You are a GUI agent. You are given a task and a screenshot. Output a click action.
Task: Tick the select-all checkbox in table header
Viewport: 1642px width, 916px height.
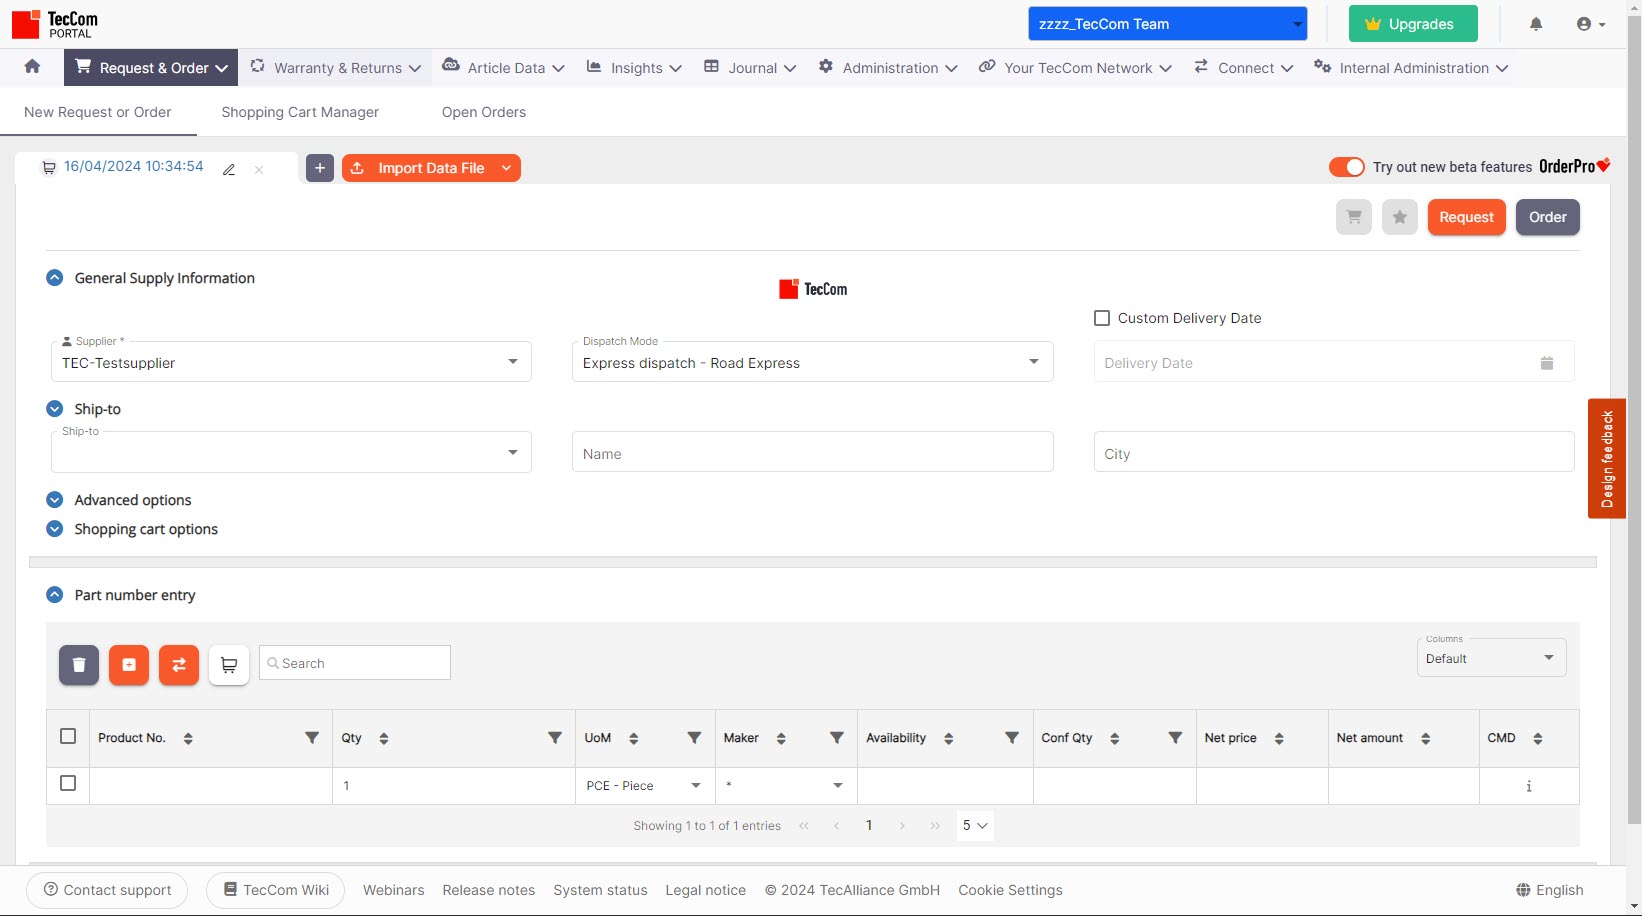coord(68,737)
